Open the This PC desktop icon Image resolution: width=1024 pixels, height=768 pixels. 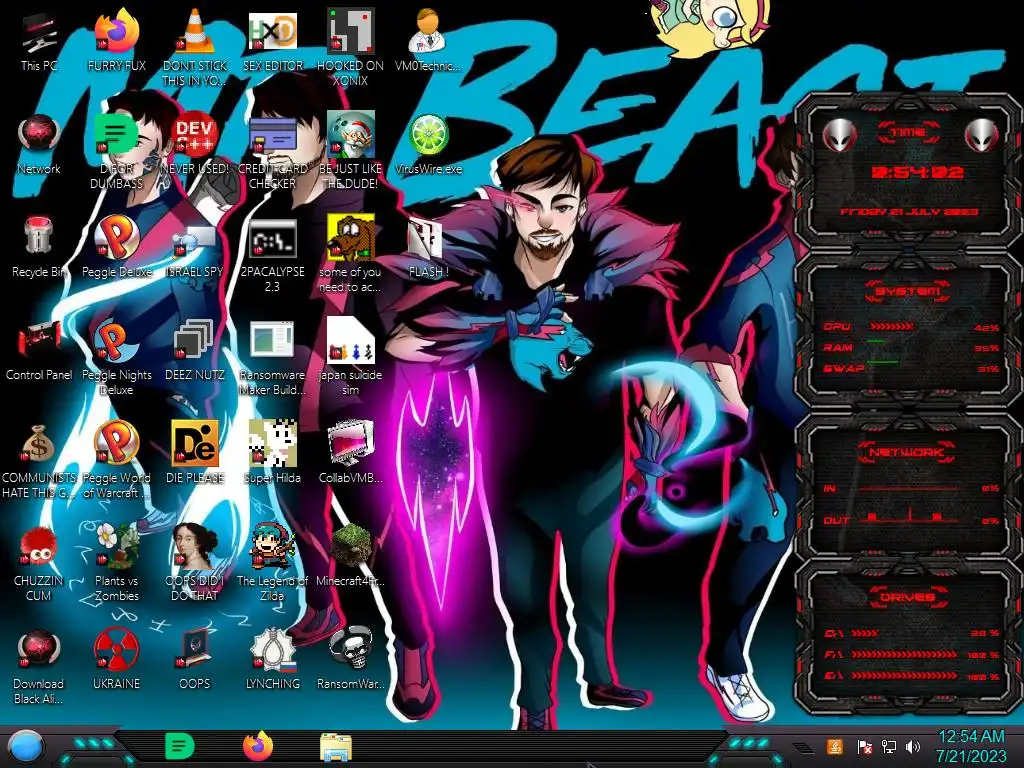(39, 34)
